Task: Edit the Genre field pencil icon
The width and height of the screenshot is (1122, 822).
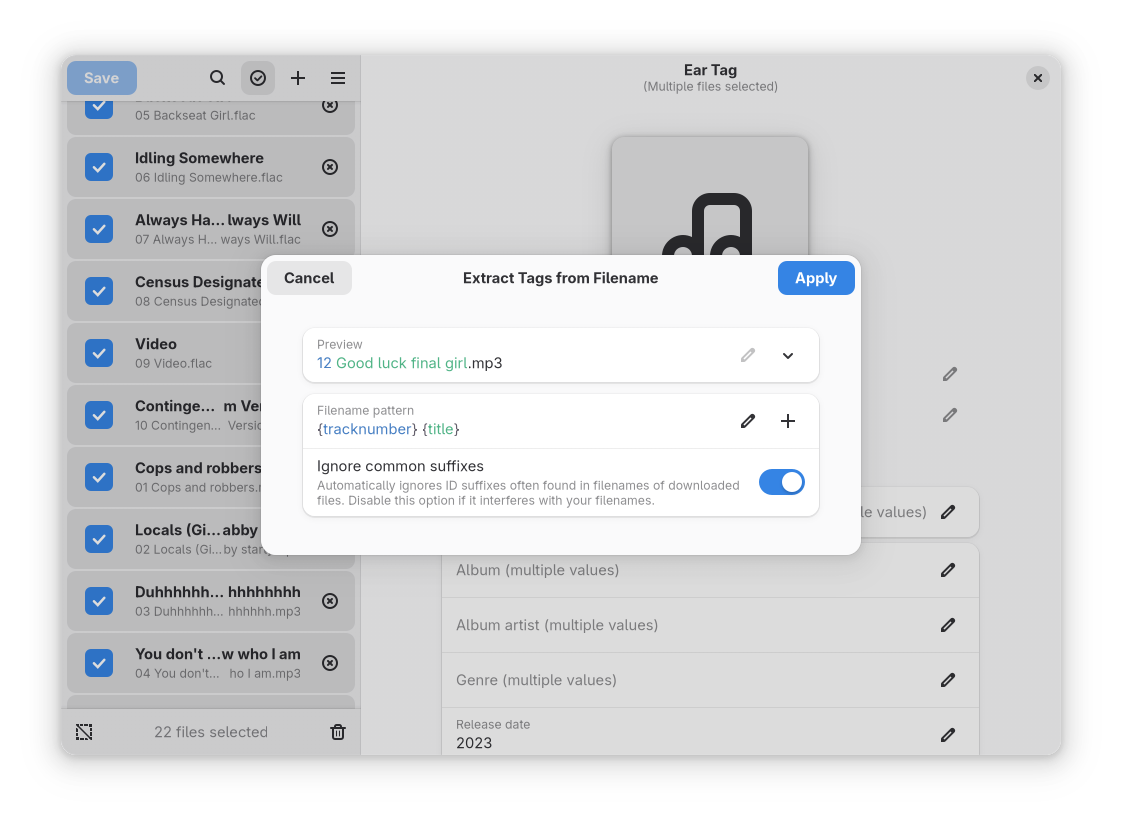Action: point(948,680)
